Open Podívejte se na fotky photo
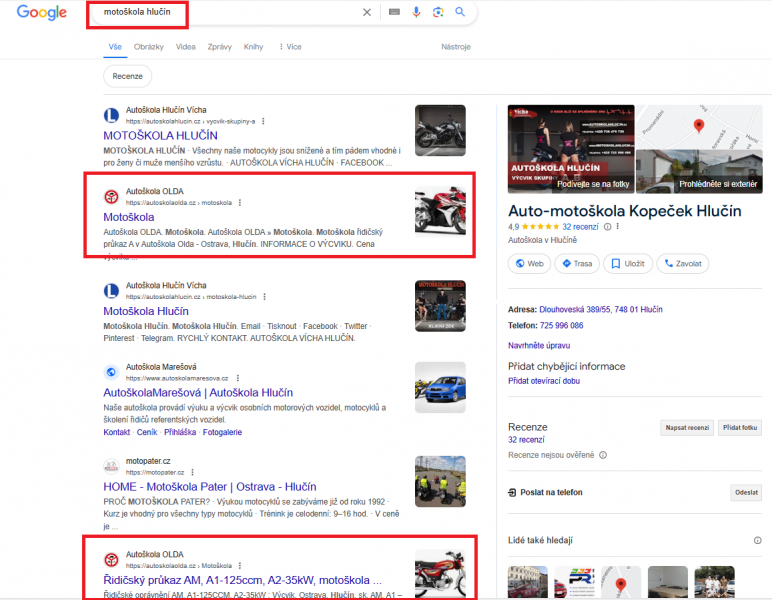This screenshot has width=772, height=600. pyautogui.click(x=571, y=149)
